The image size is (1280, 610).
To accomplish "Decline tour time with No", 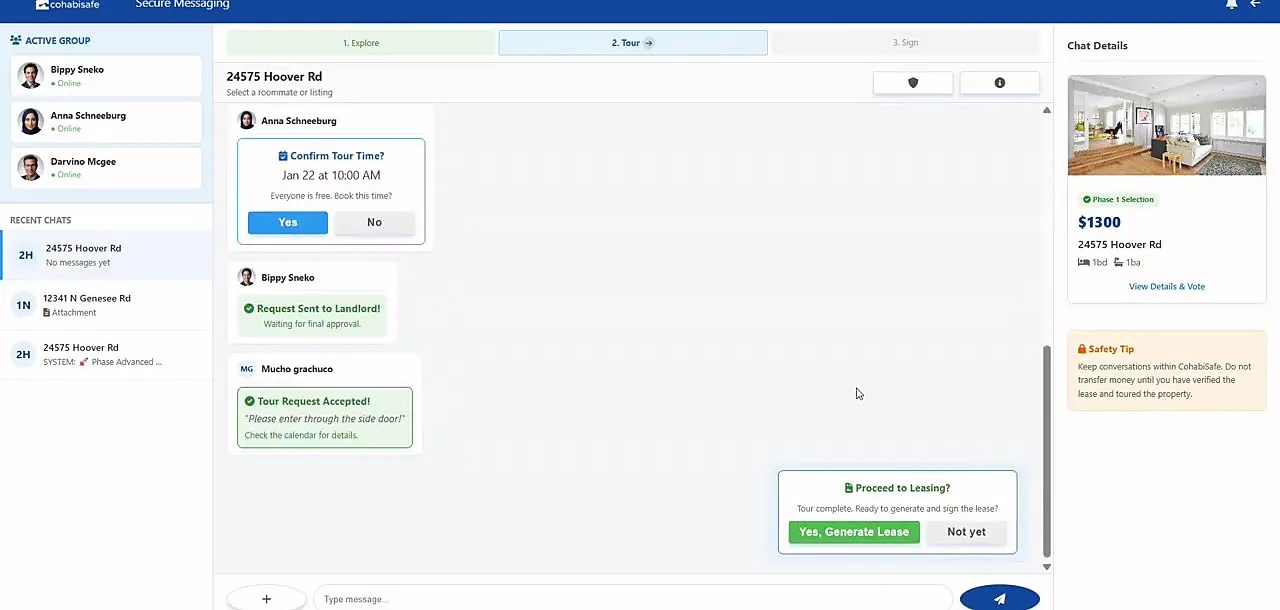I will 374,222.
